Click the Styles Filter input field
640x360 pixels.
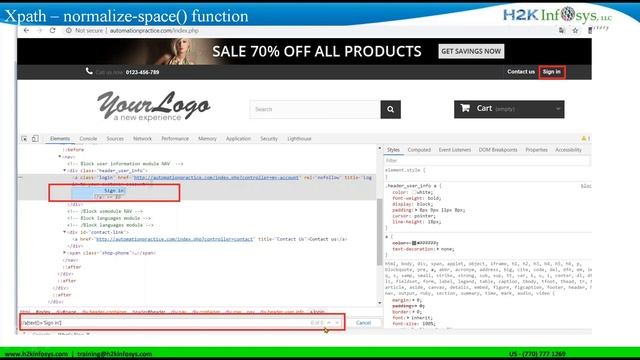pyautogui.click(x=488, y=161)
